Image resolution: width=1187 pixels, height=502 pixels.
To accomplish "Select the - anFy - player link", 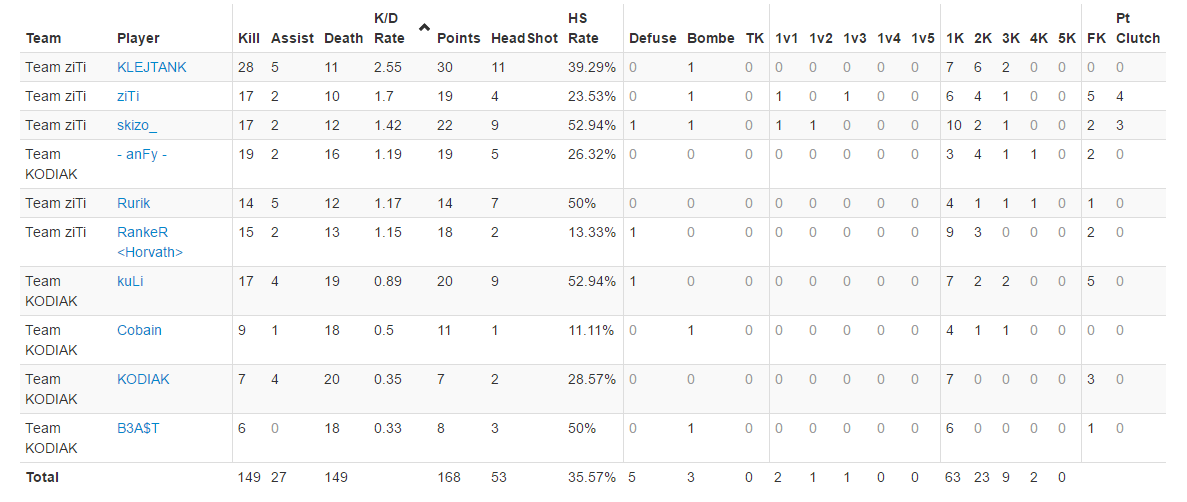I will click(x=142, y=154).
